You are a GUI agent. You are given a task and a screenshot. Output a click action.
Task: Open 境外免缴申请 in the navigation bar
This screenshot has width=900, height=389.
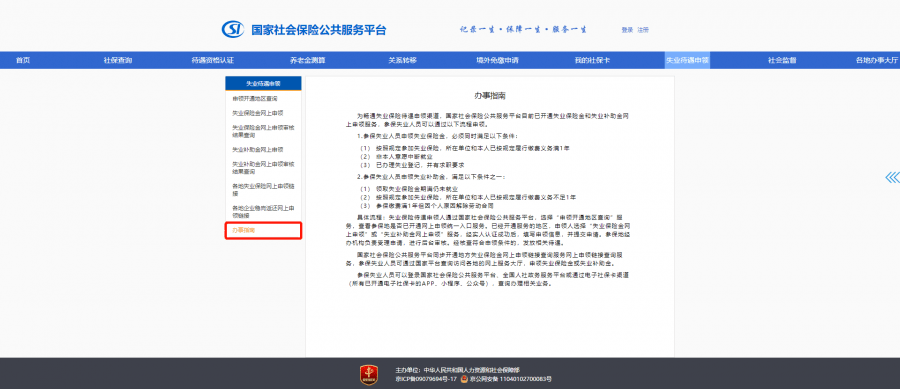coord(497,60)
